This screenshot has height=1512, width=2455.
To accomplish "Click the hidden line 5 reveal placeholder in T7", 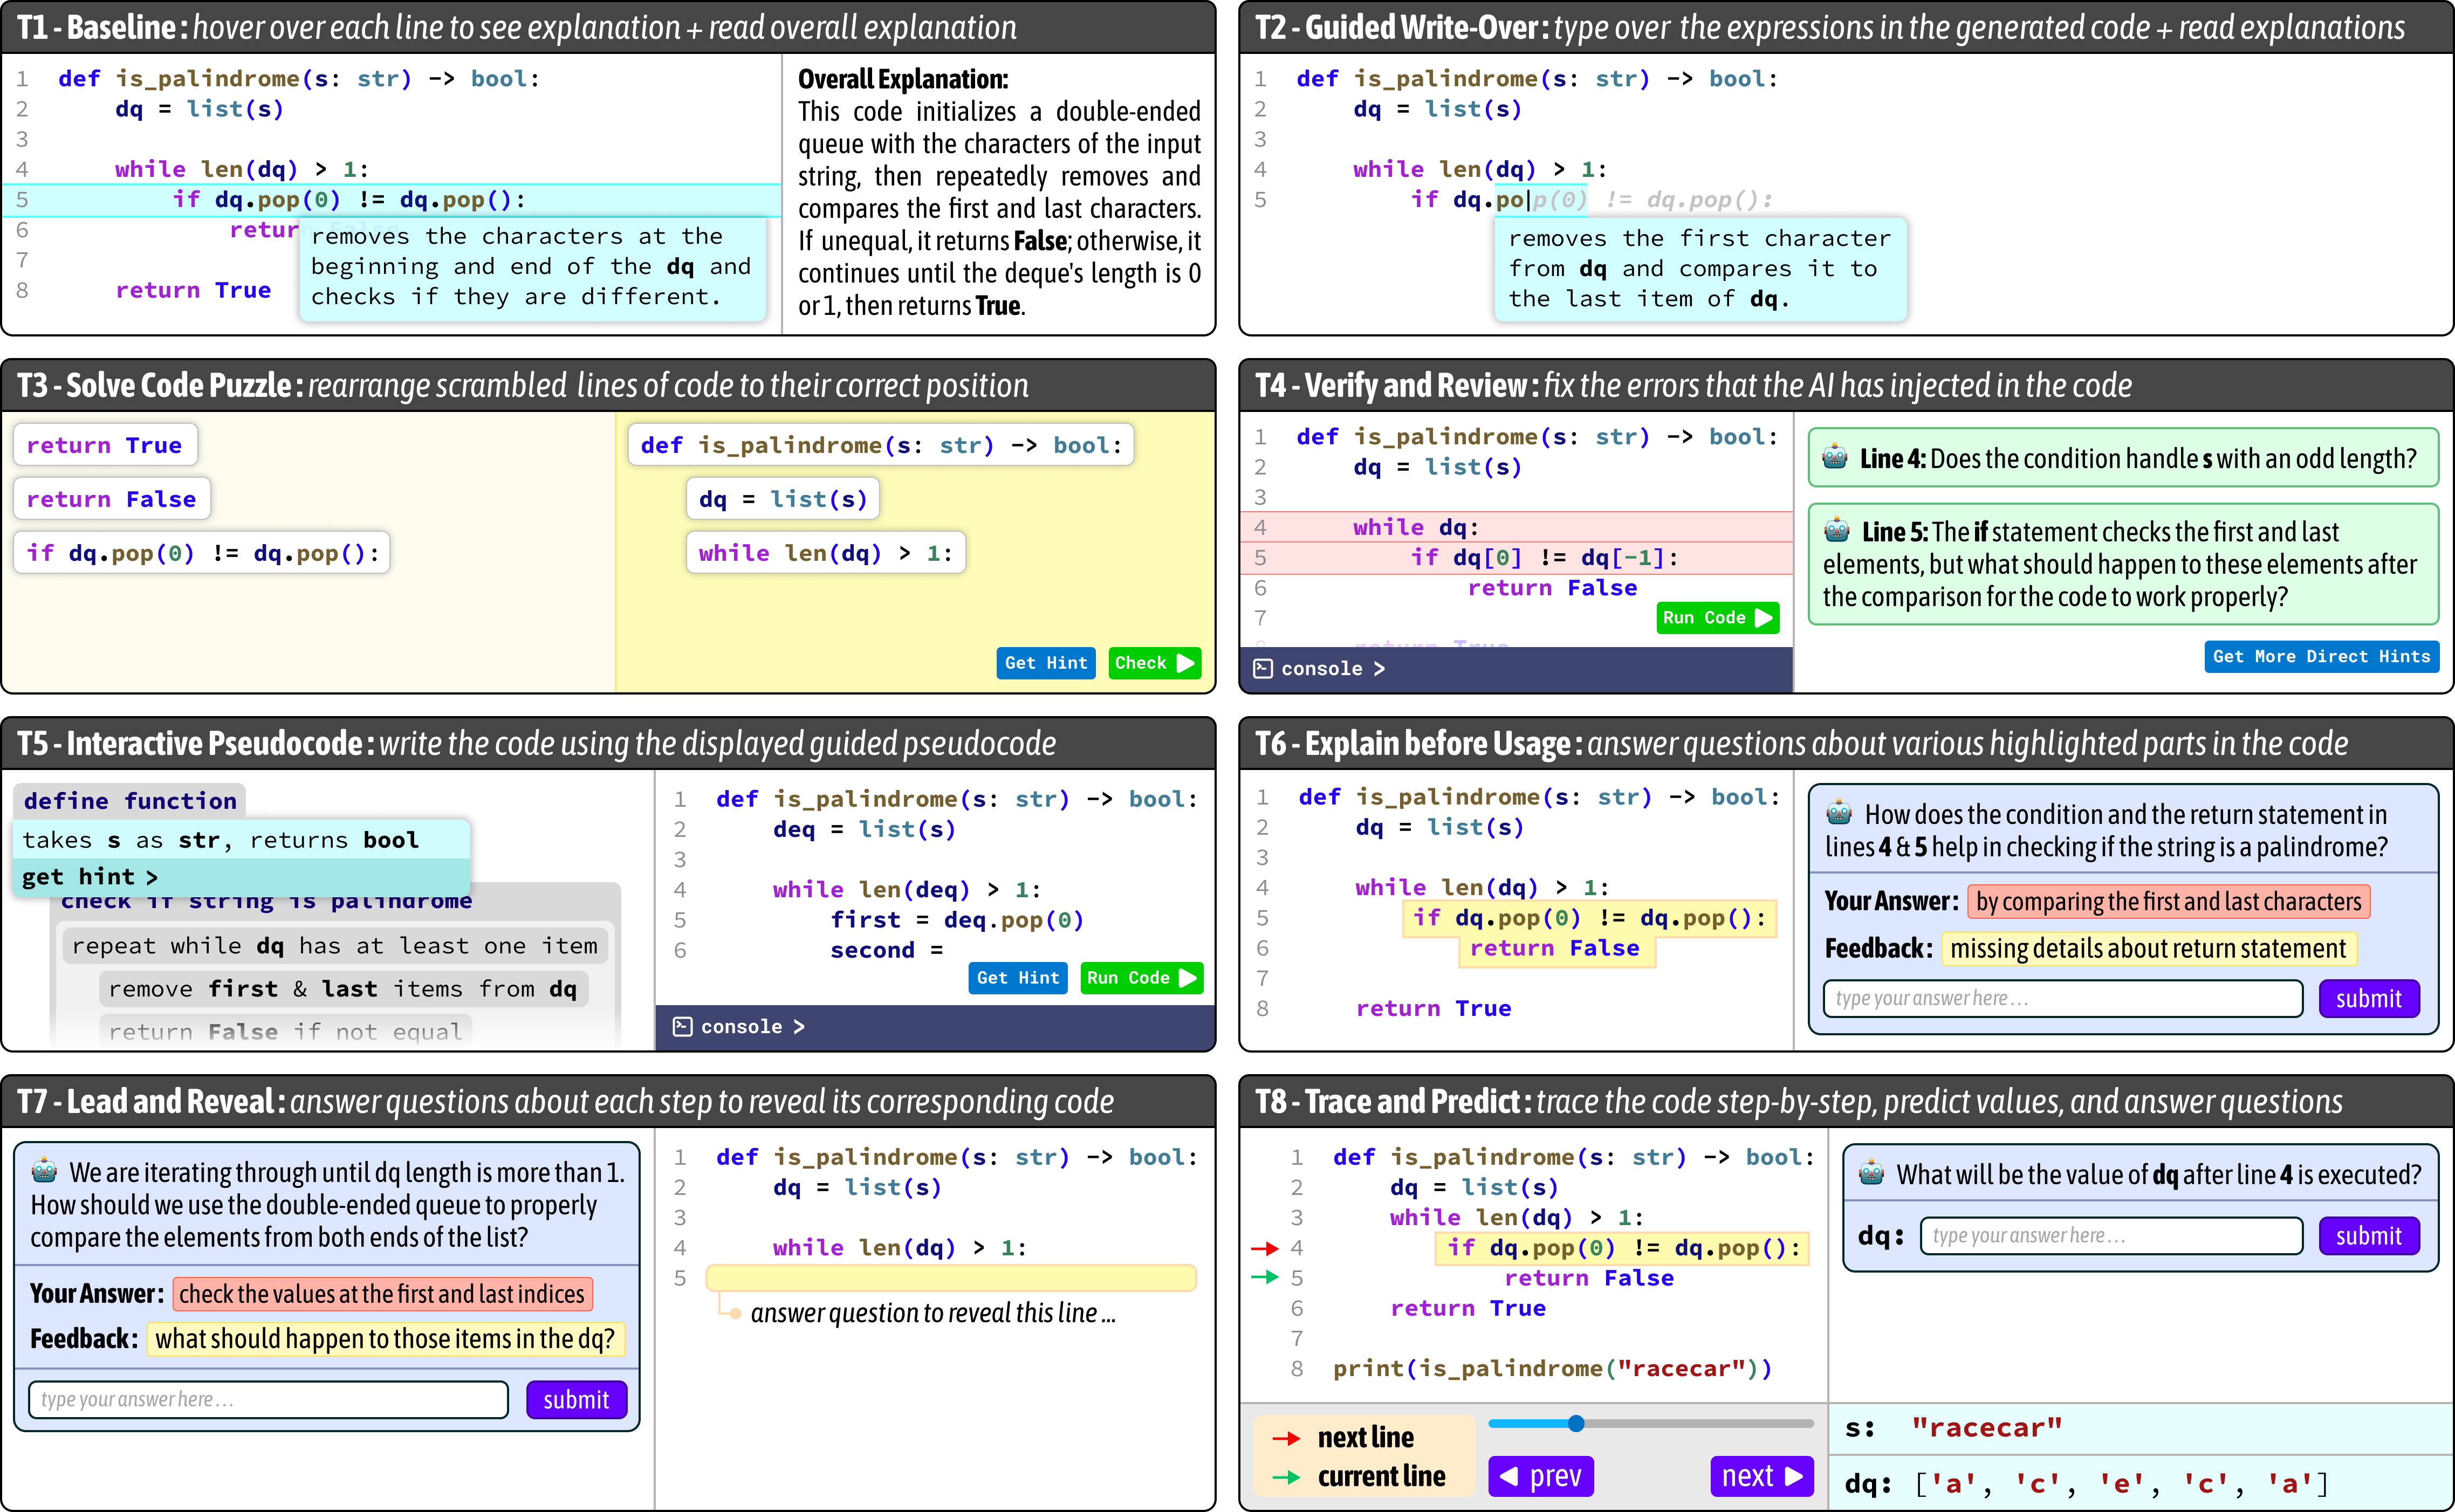I will tap(951, 1277).
